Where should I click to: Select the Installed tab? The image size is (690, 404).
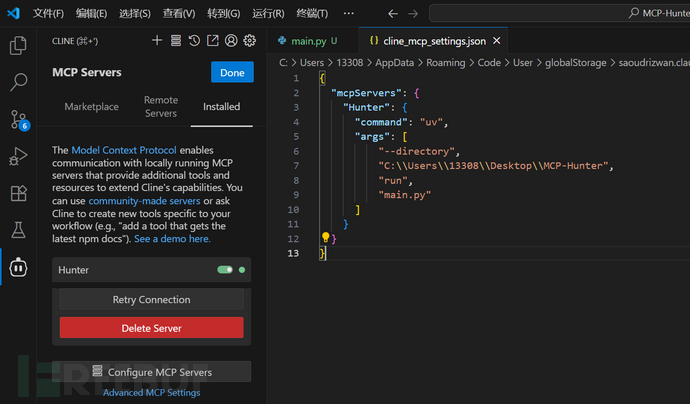(x=221, y=107)
